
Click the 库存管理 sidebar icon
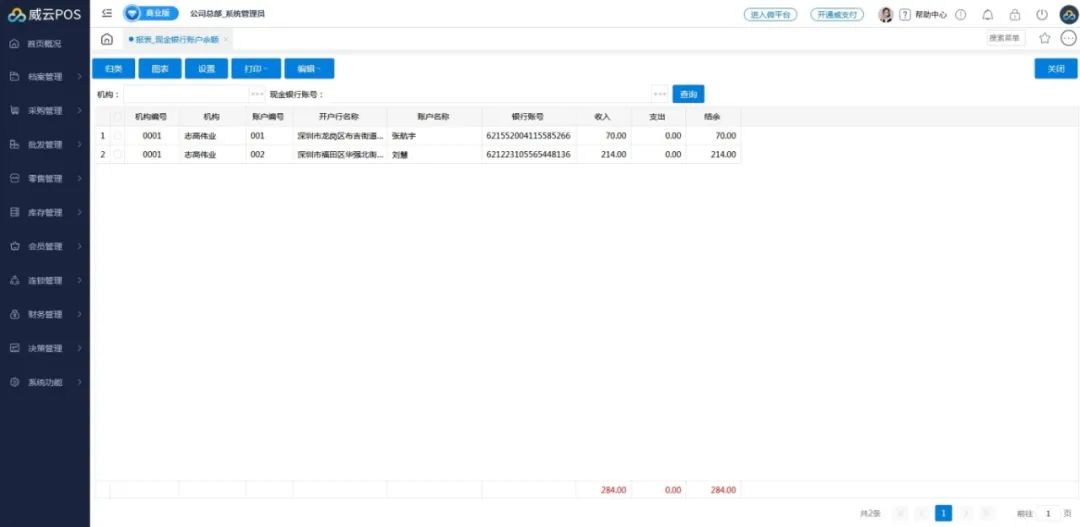click(14, 213)
